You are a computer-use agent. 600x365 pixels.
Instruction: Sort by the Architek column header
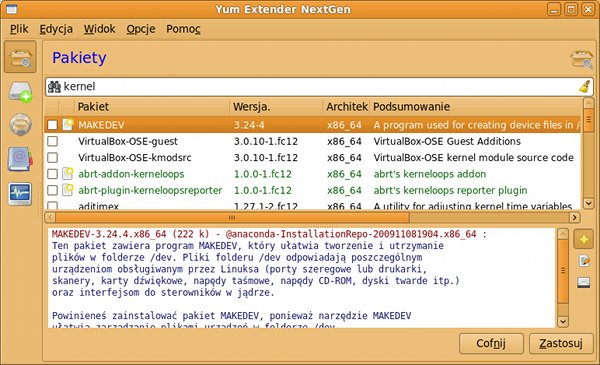click(347, 107)
